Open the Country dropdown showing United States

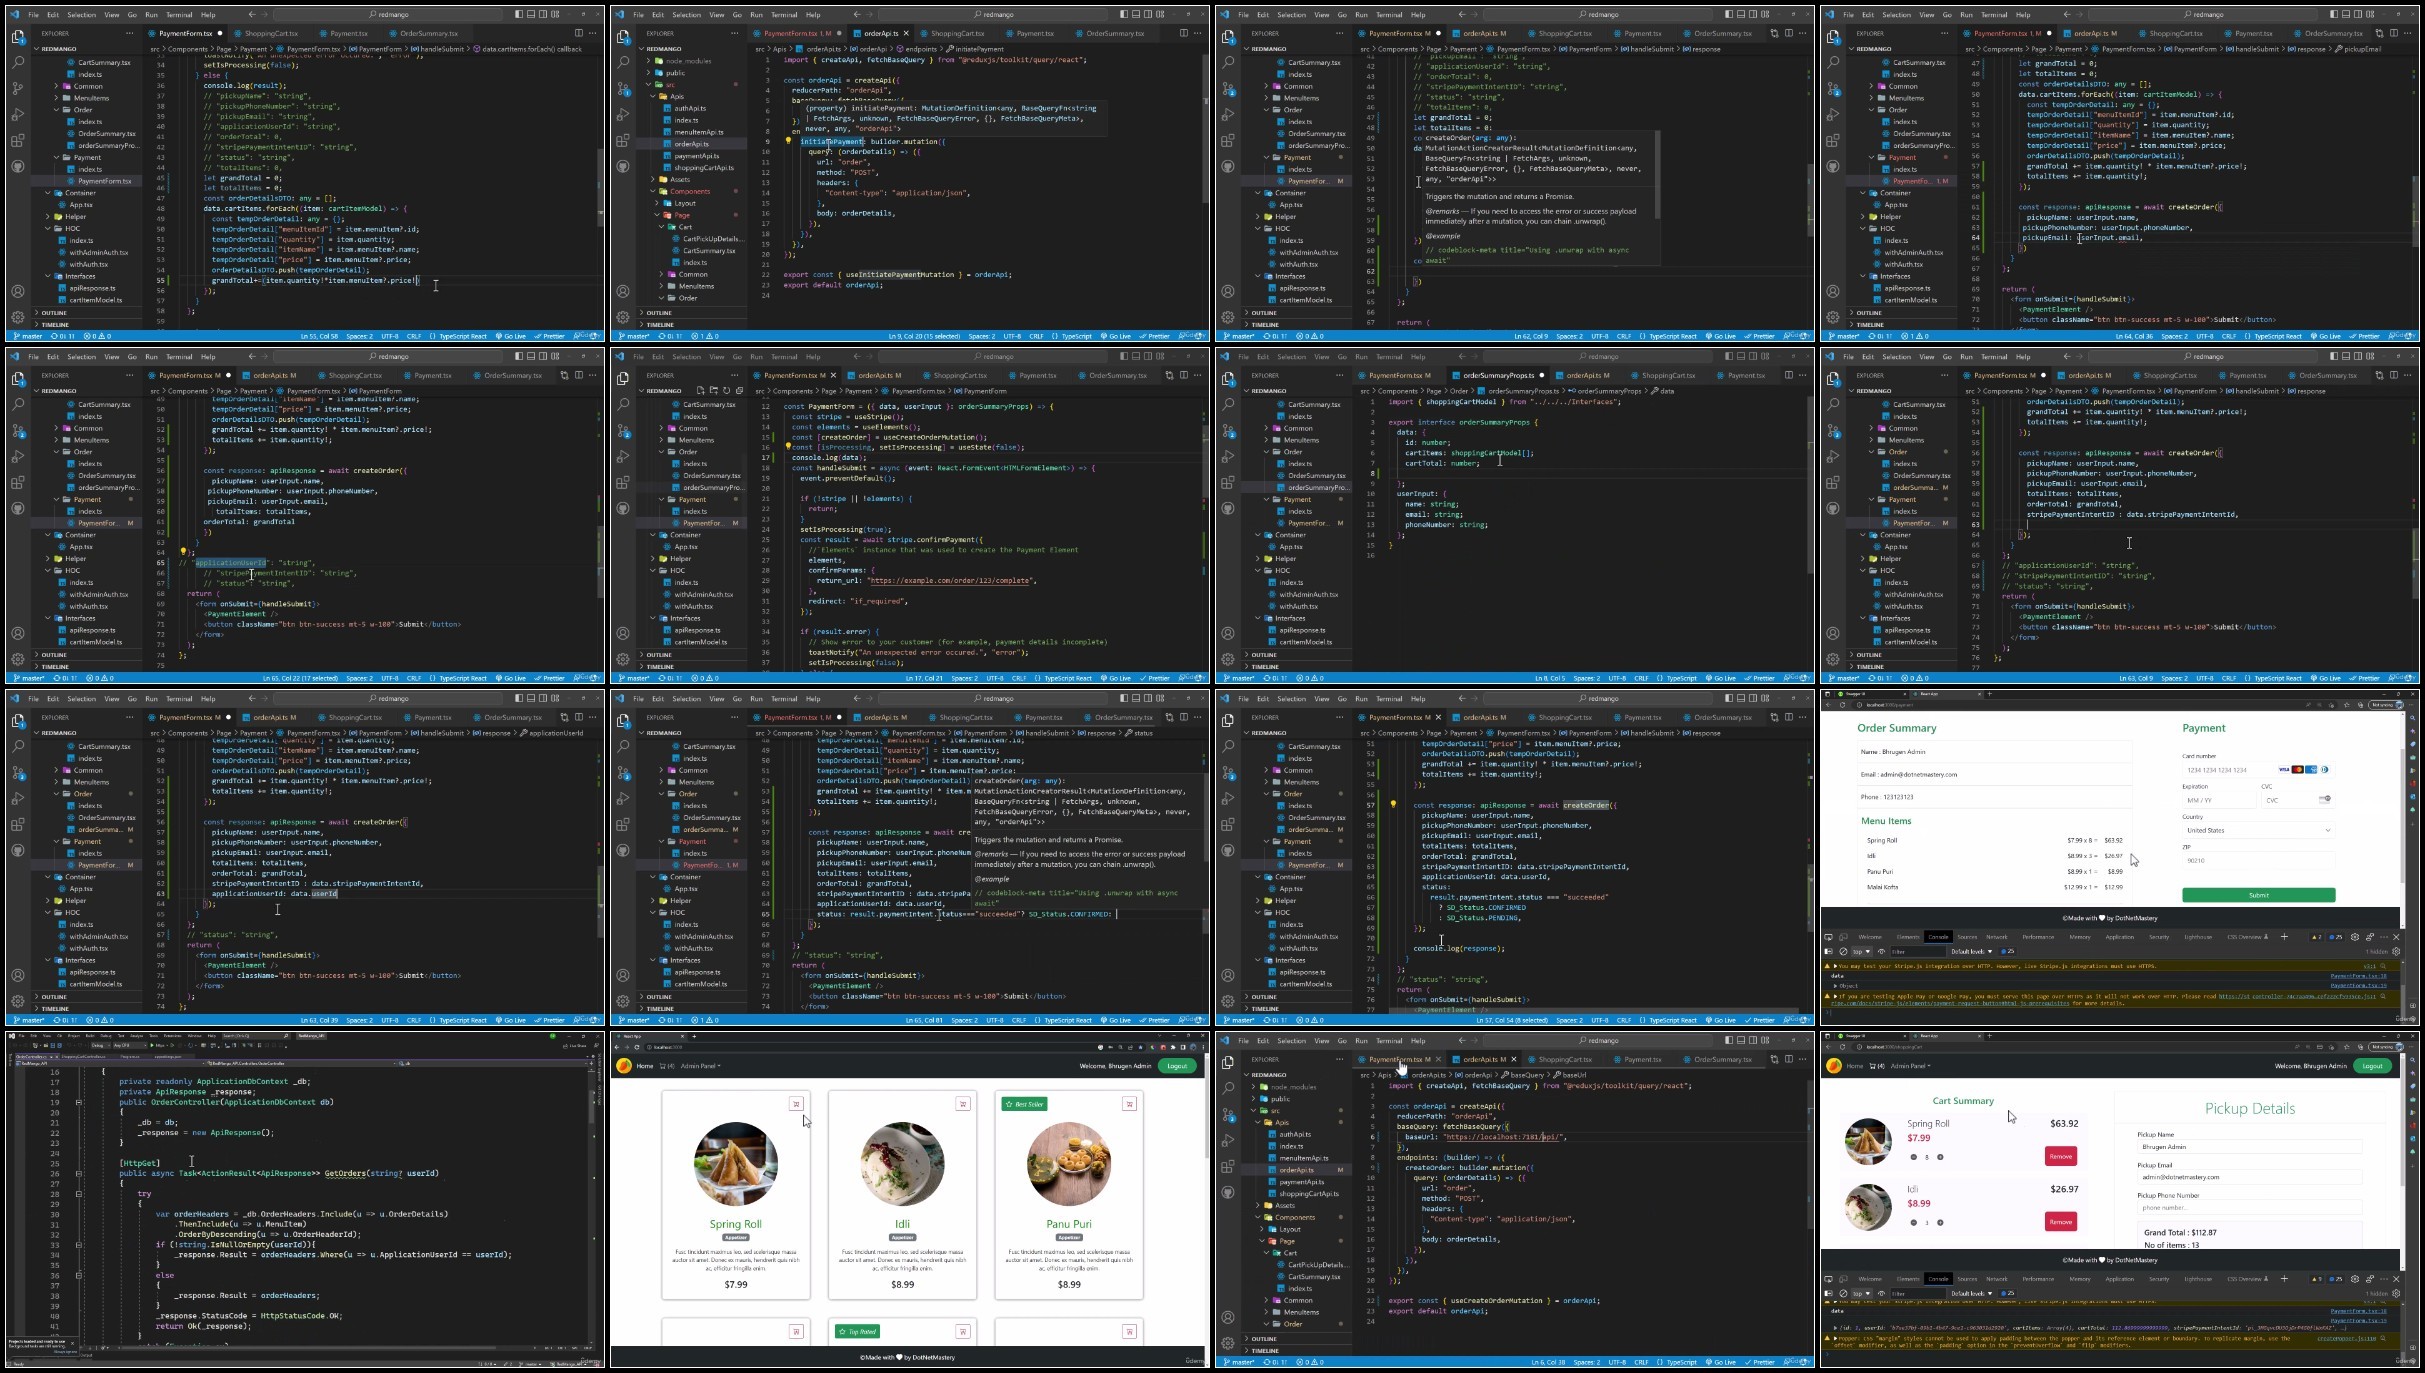(2258, 830)
